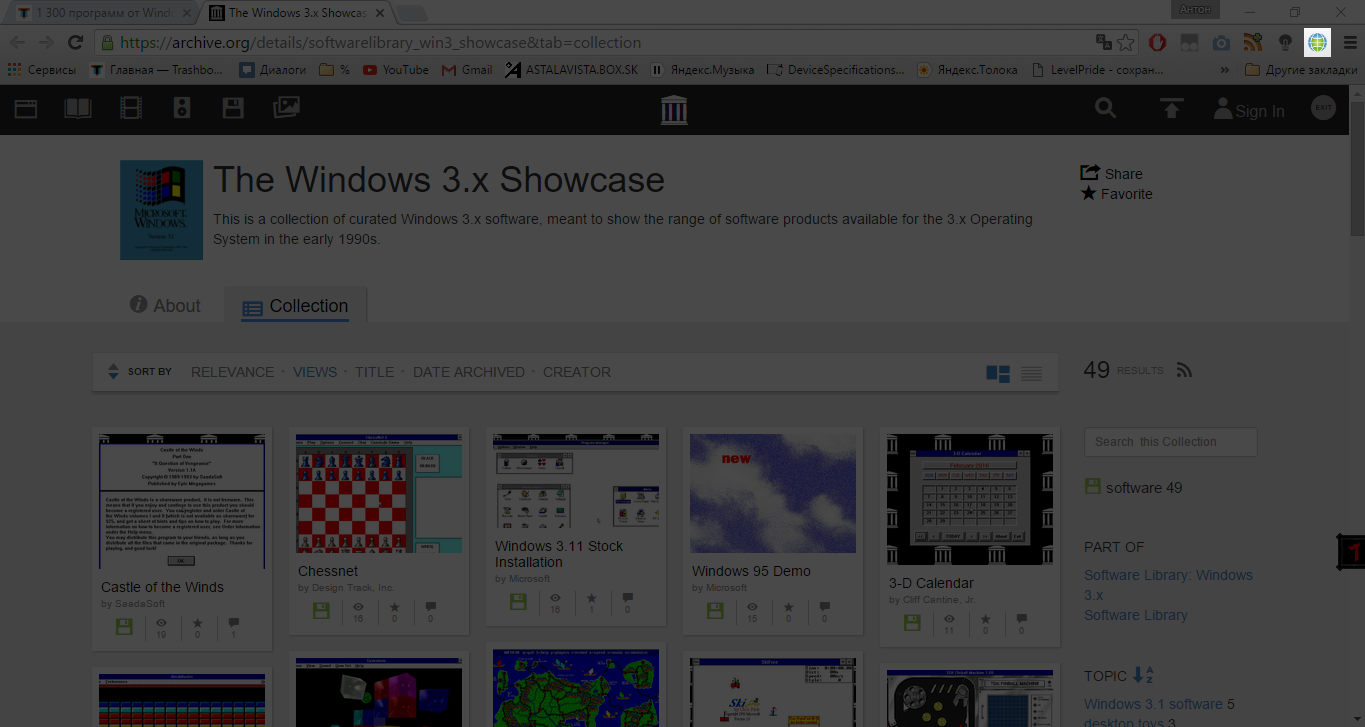
Task: Switch to list view
Action: pos(1031,373)
